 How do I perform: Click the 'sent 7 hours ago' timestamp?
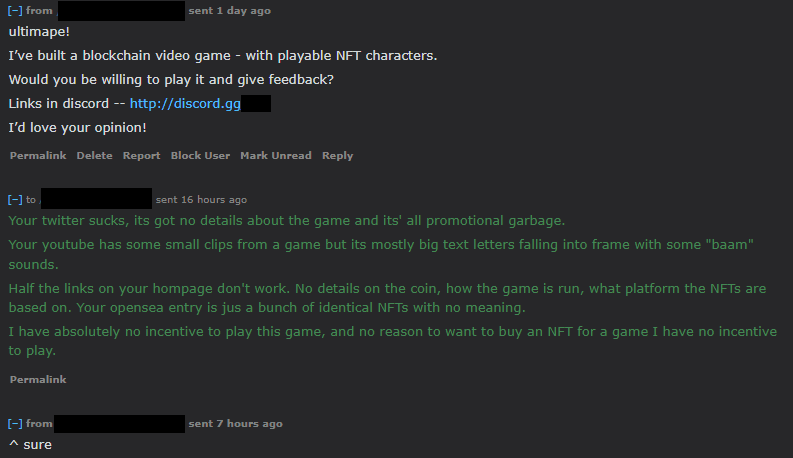coord(235,424)
